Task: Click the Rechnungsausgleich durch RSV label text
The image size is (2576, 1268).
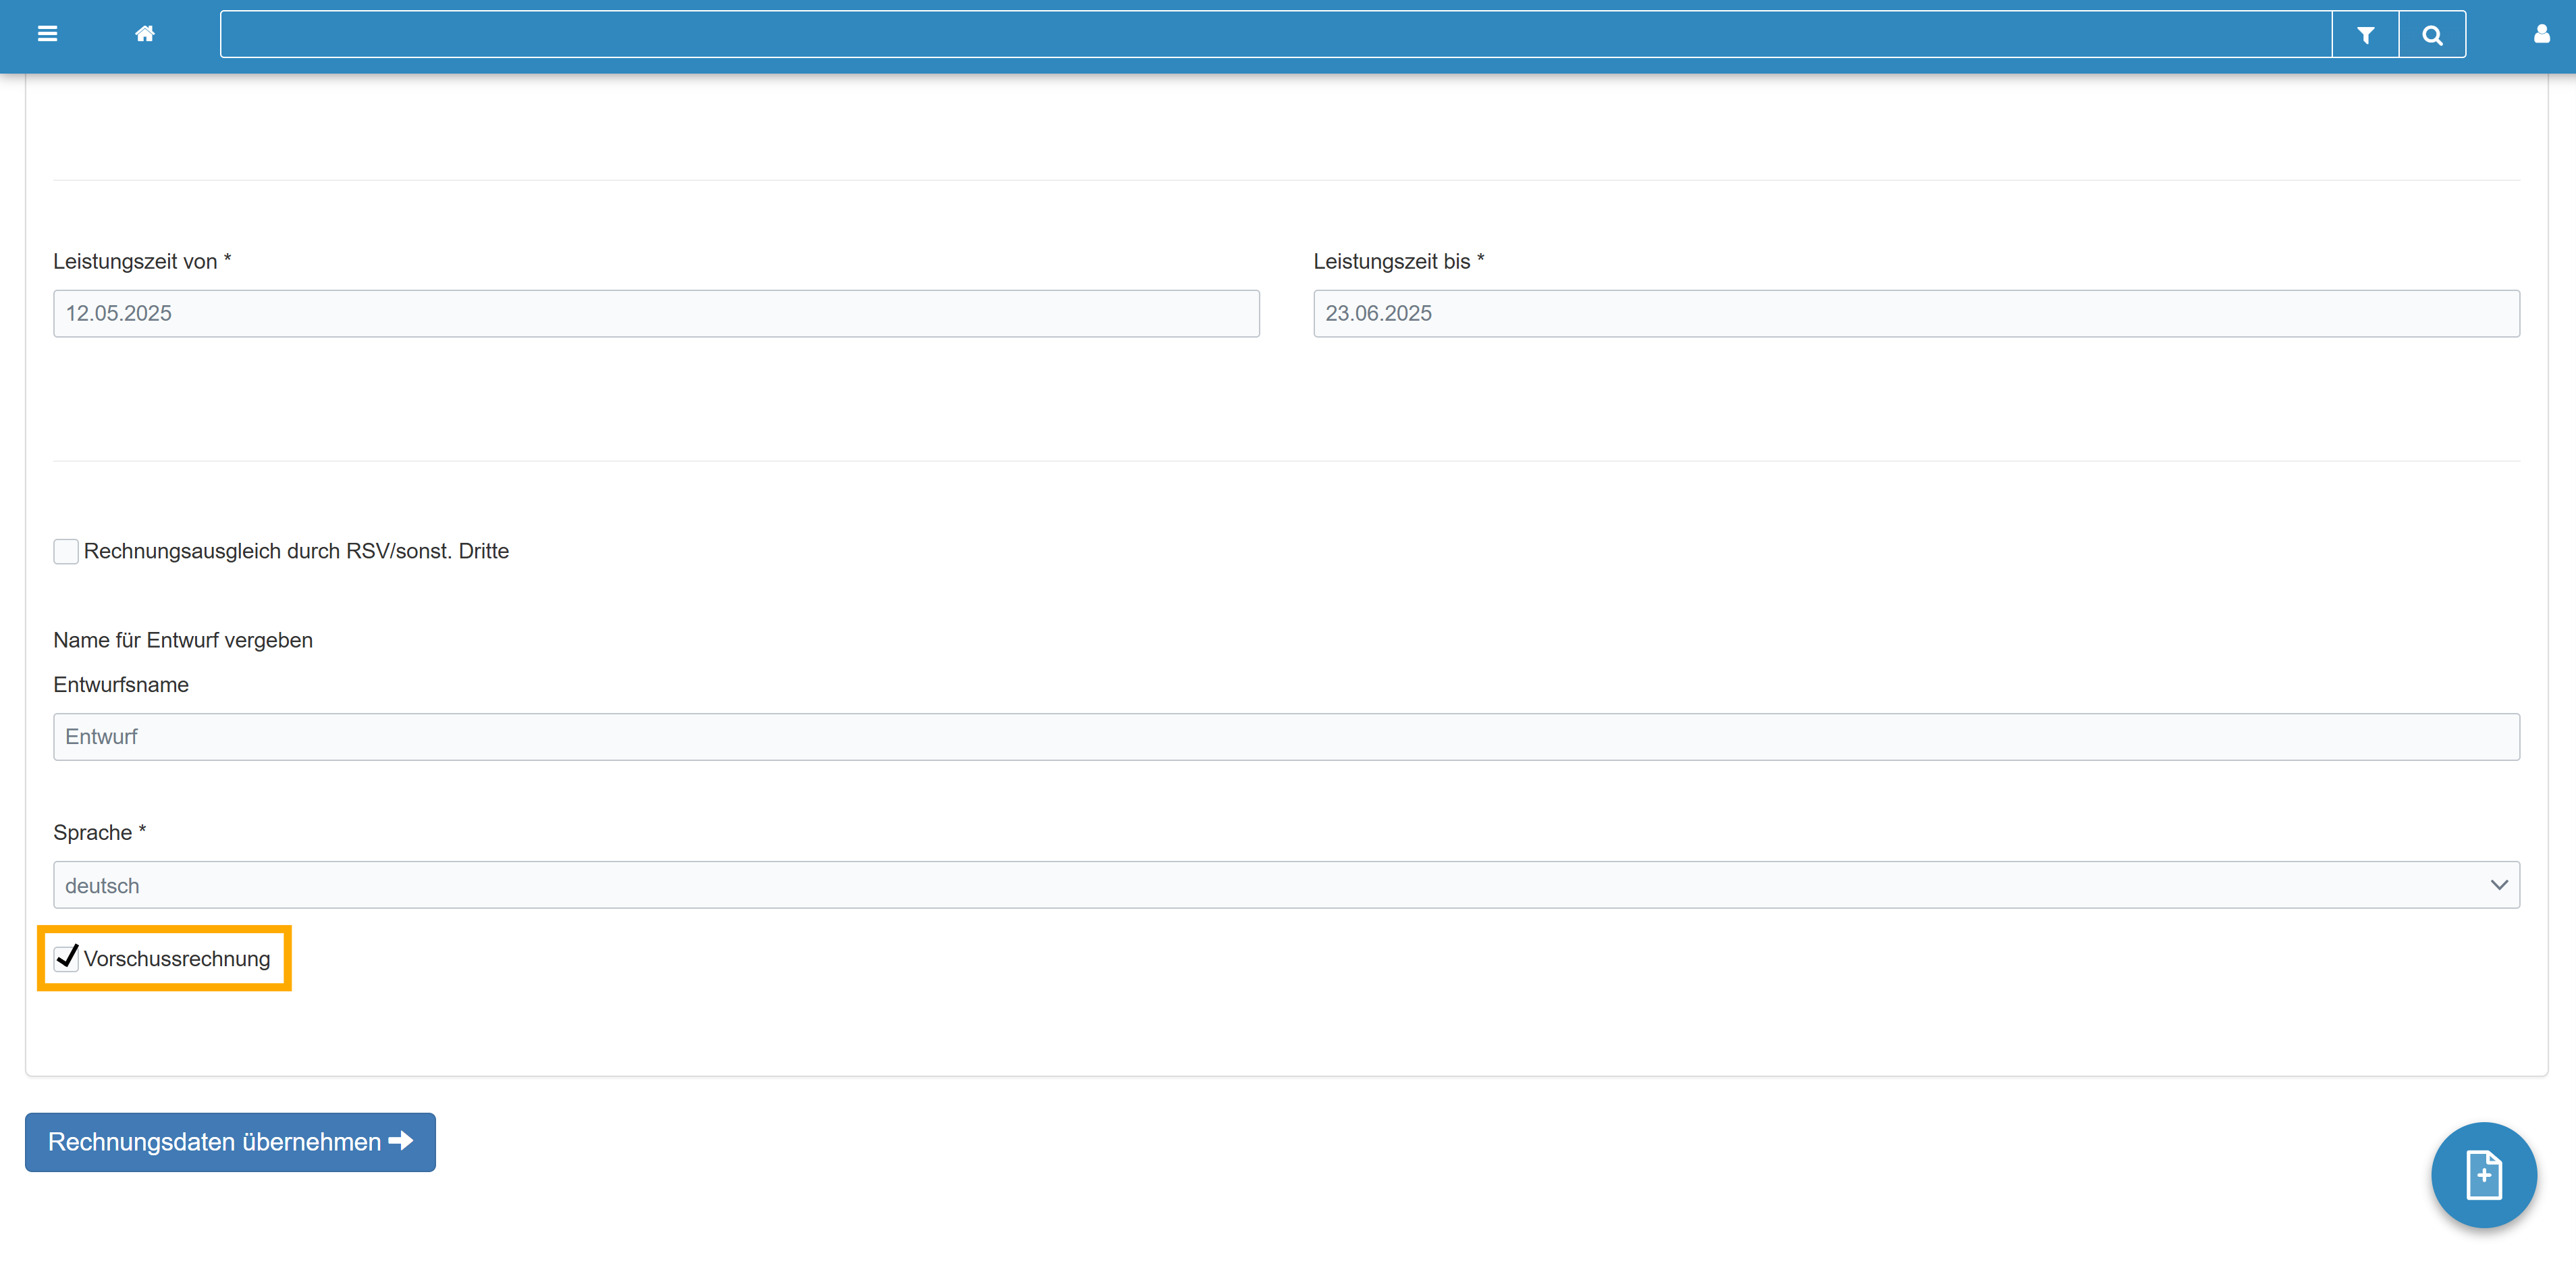Action: (296, 551)
